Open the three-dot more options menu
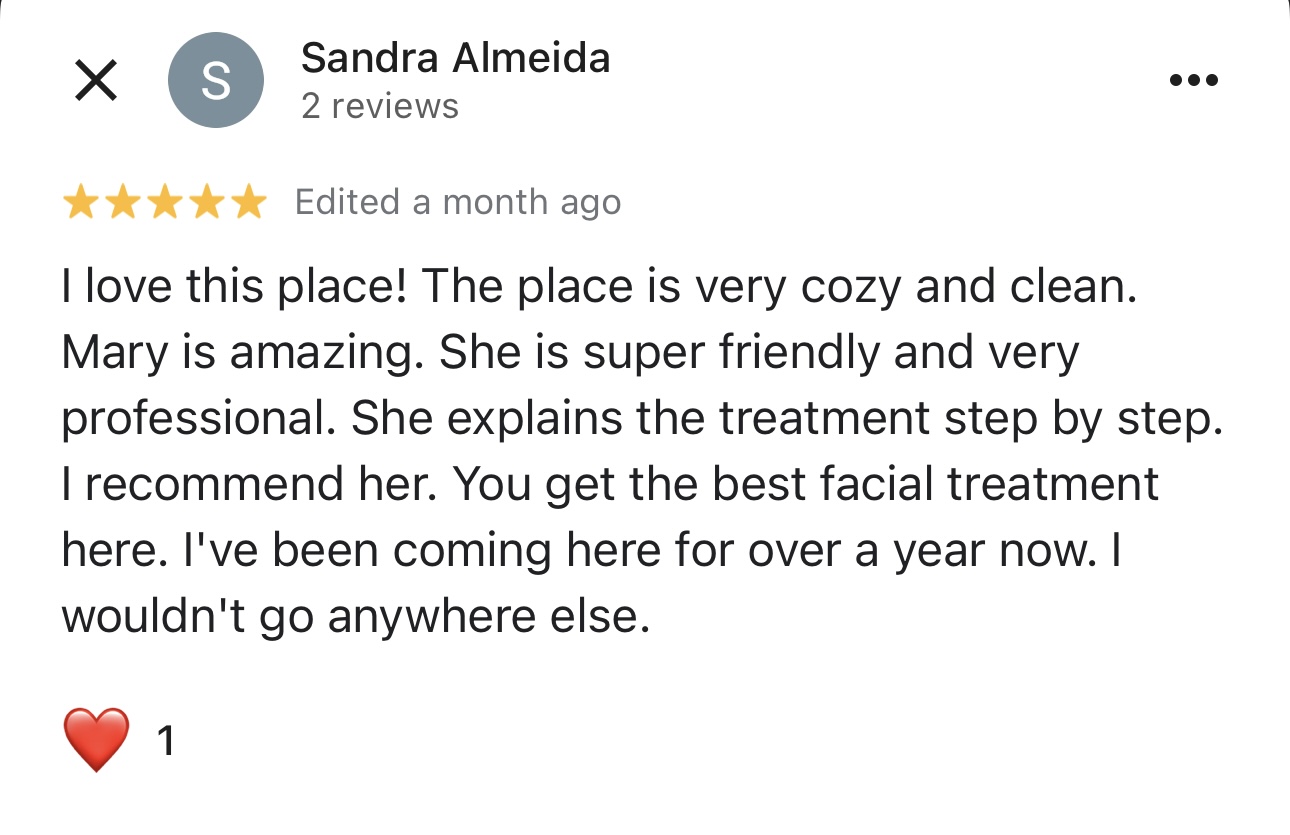Screen dimensions: 1290x835 [1194, 80]
